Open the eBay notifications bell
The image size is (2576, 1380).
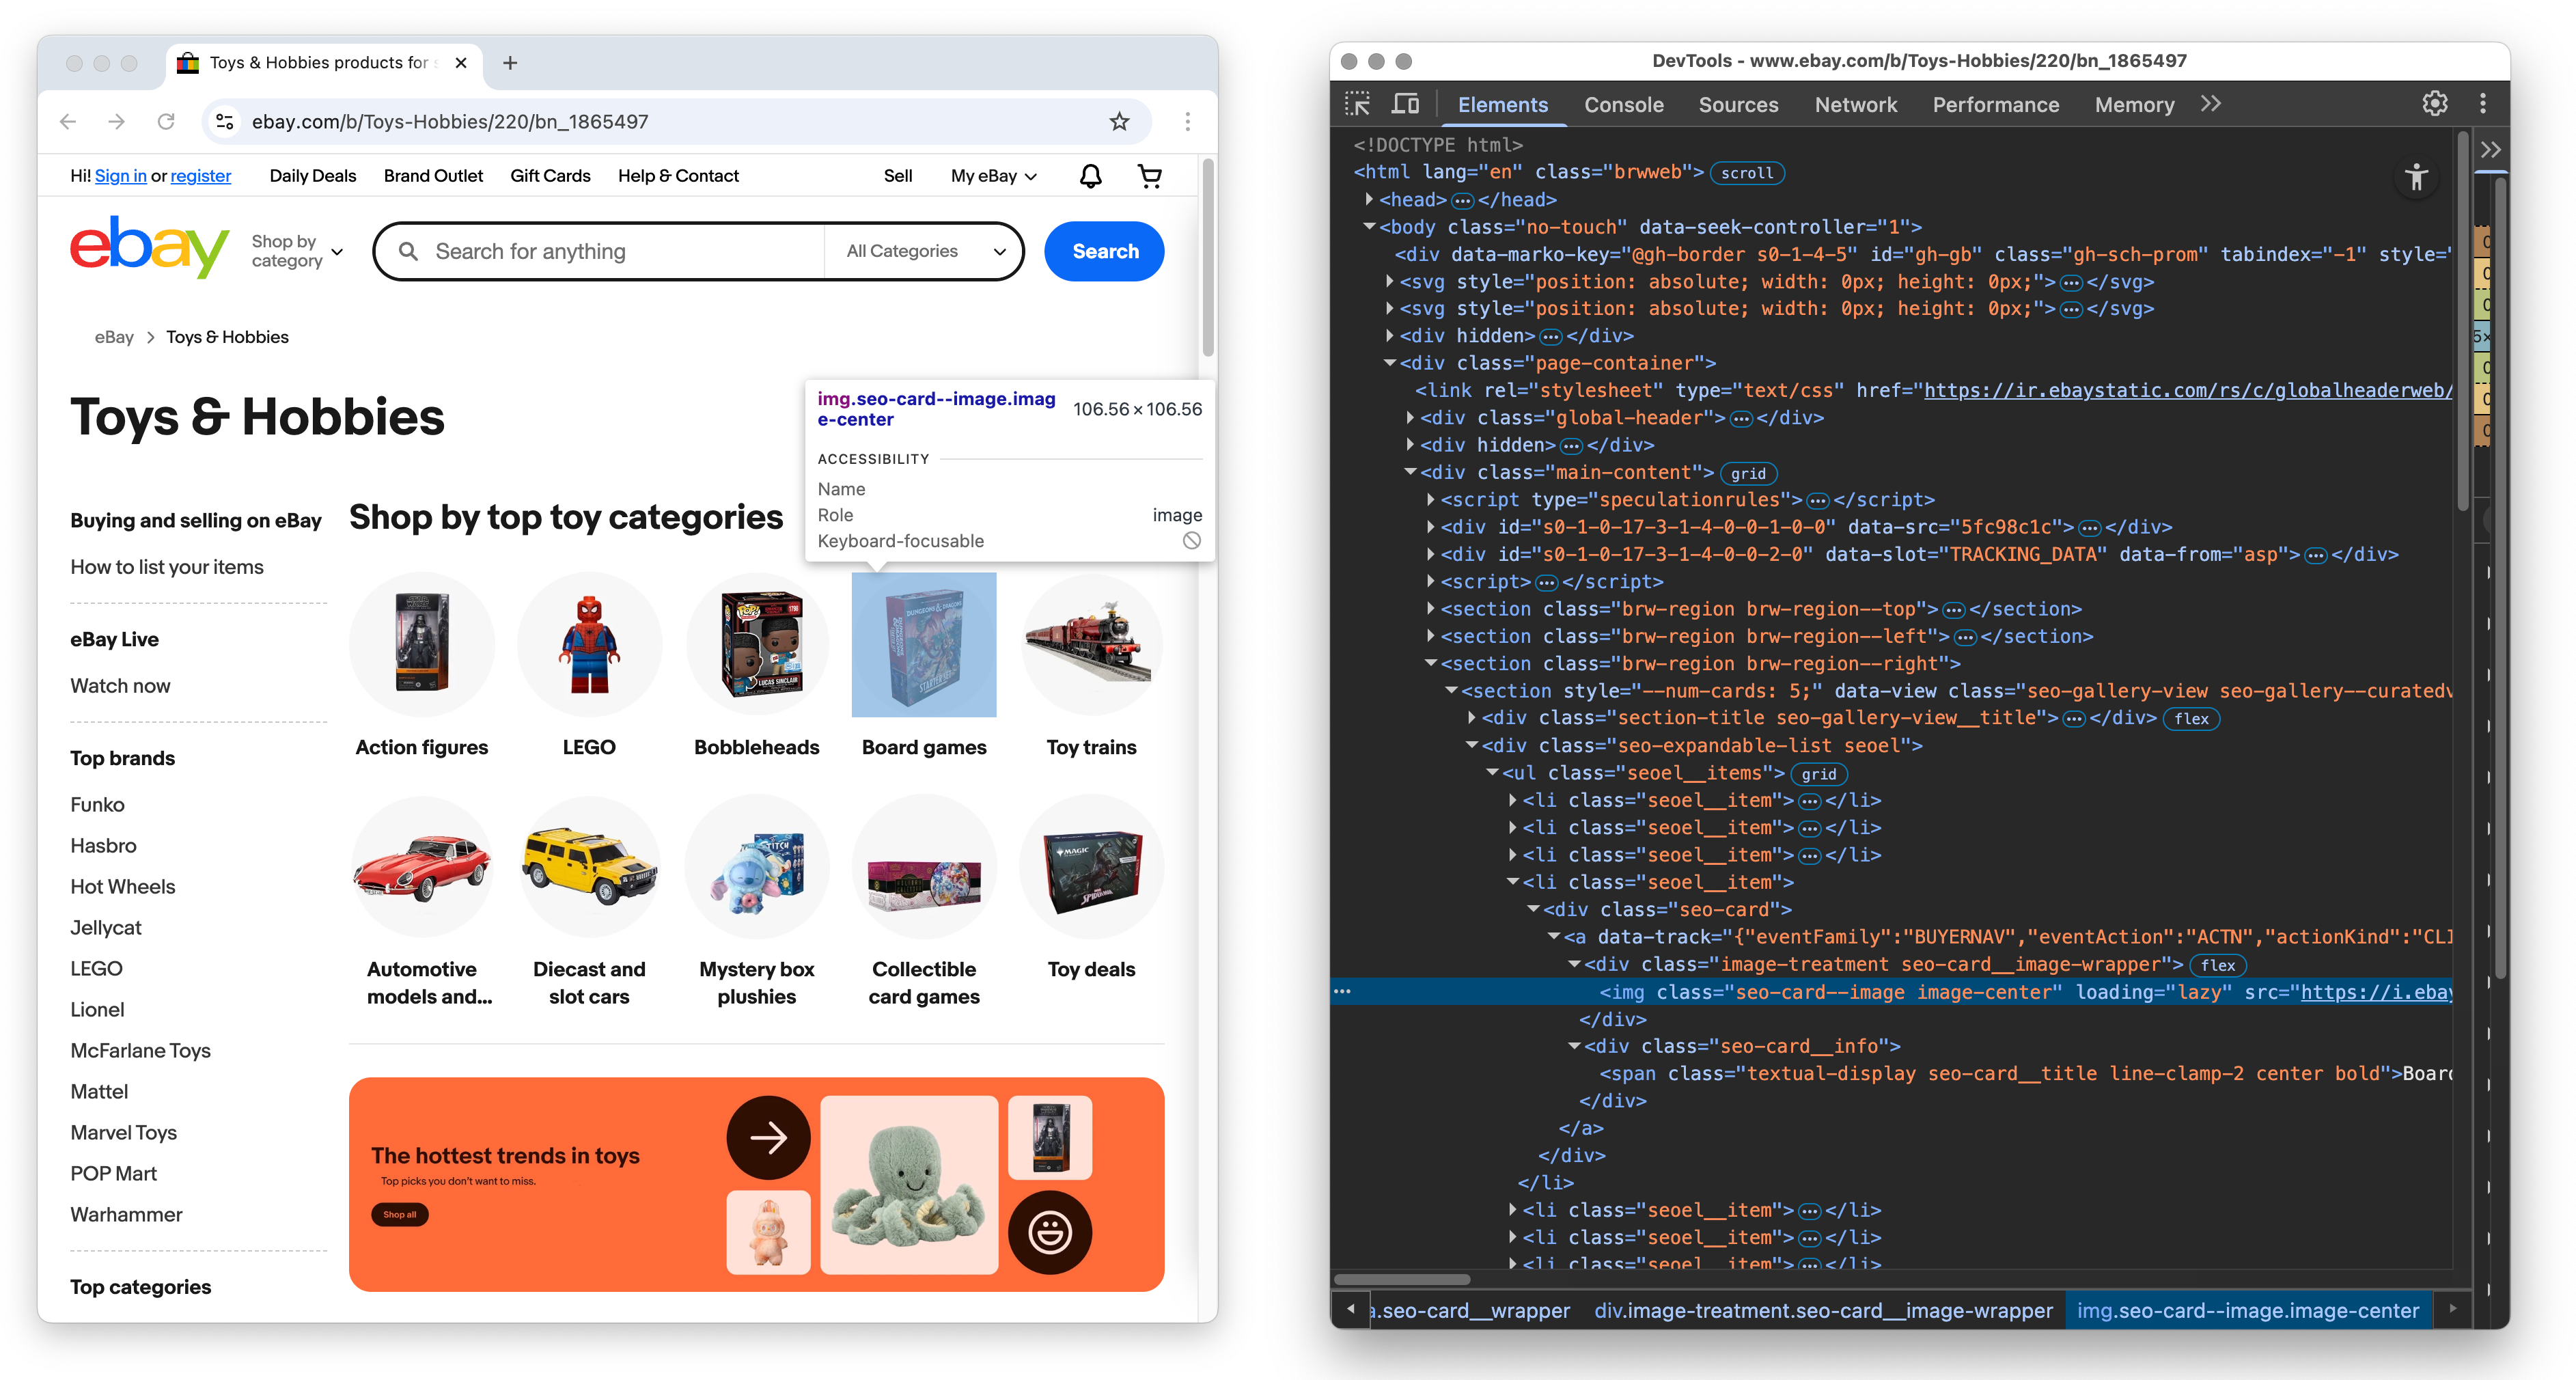click(1090, 175)
